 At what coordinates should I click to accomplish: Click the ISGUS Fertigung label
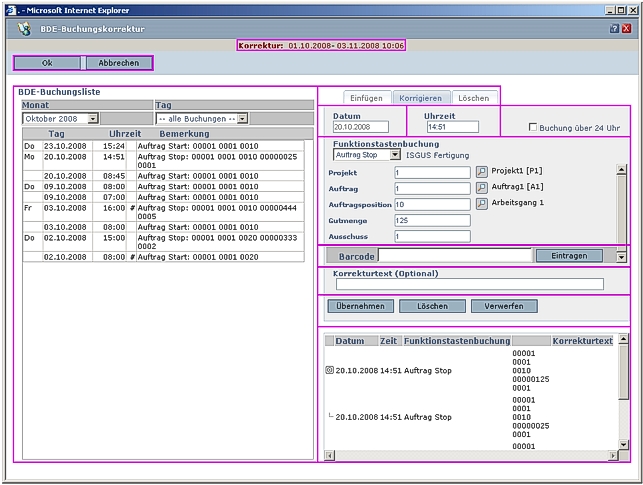[438, 155]
